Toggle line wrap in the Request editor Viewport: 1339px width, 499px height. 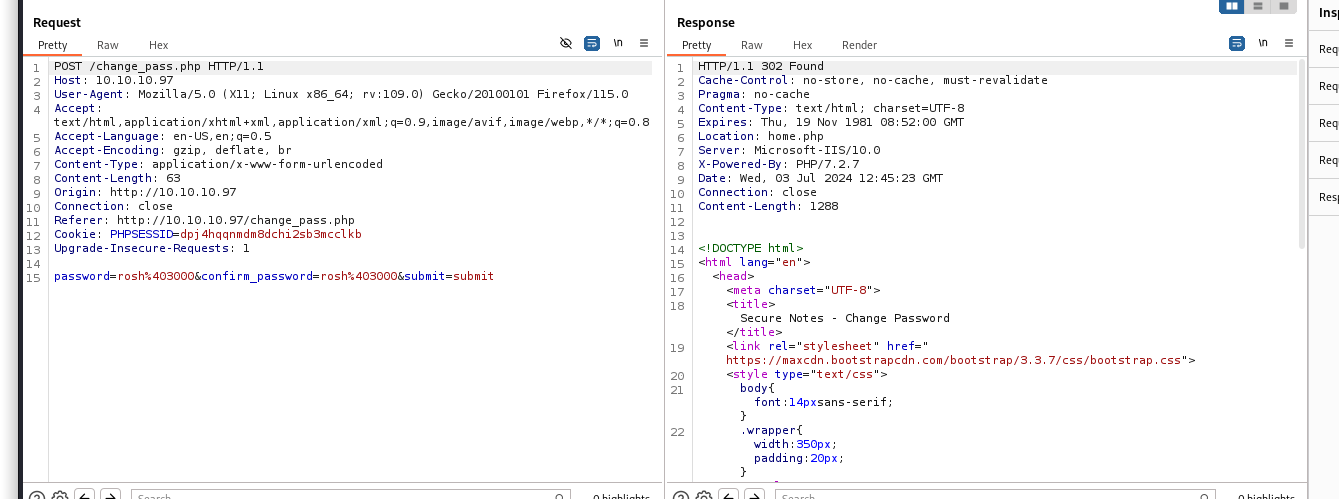click(592, 44)
